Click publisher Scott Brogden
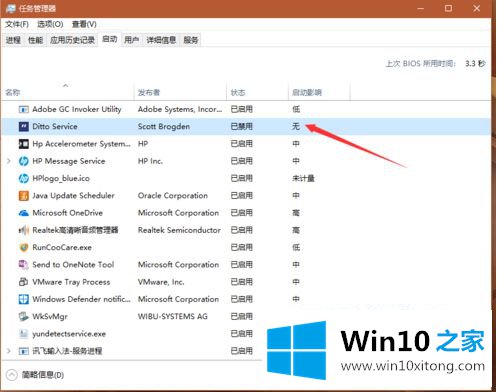The image size is (497, 392). [x=164, y=127]
